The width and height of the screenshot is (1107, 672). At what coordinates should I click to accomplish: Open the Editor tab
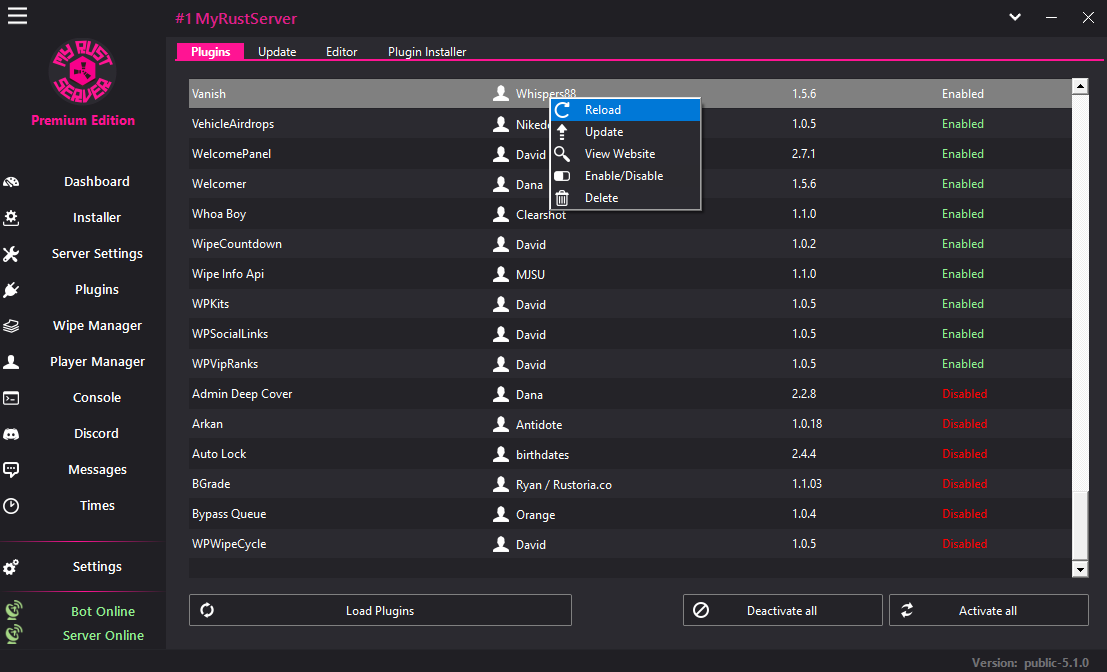click(342, 52)
